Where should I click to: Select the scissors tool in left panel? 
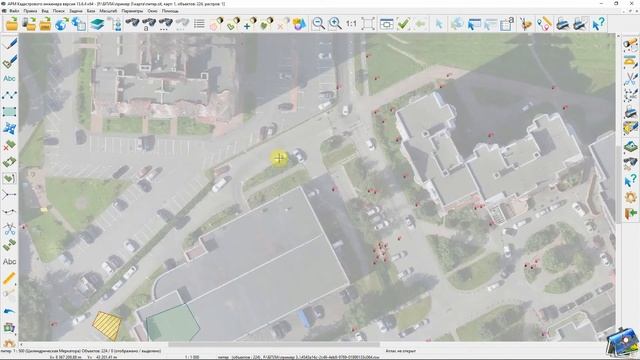(9, 229)
